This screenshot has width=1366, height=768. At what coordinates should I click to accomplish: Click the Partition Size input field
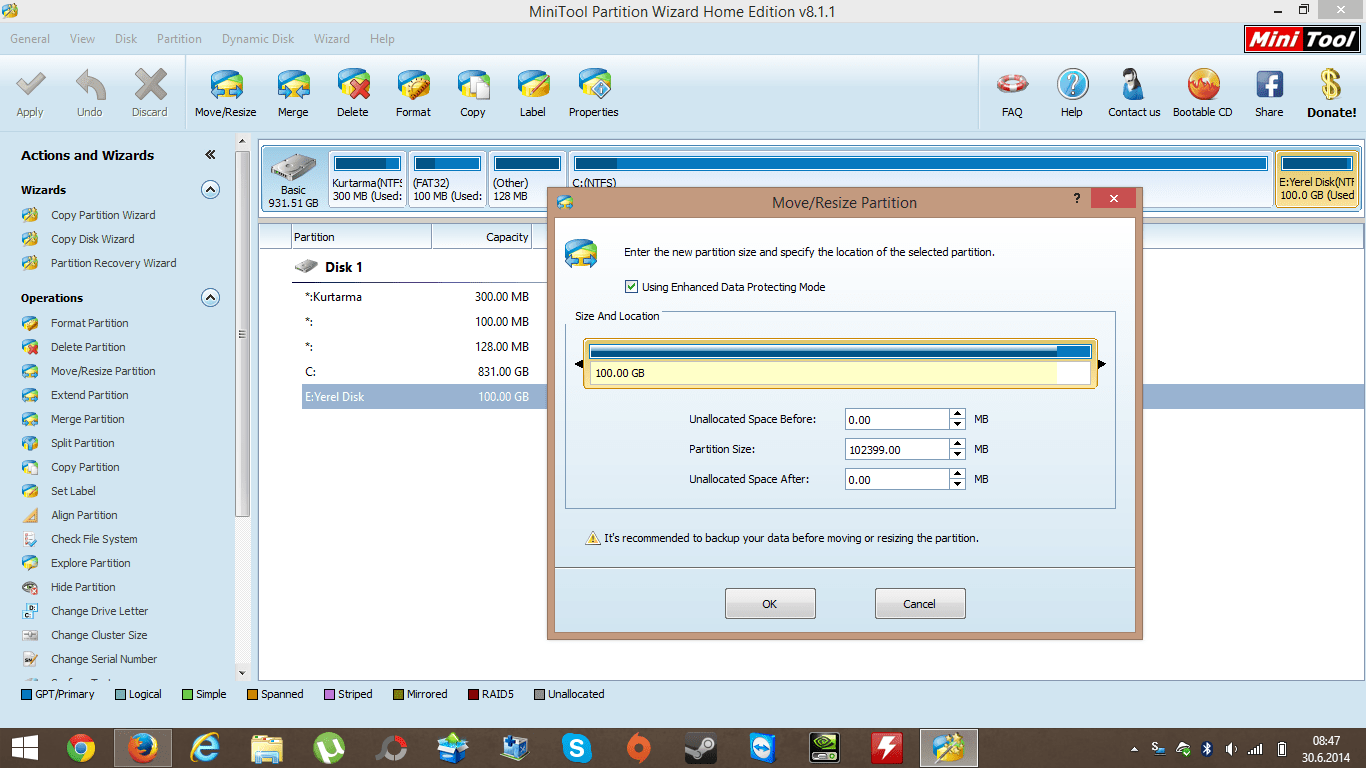897,450
